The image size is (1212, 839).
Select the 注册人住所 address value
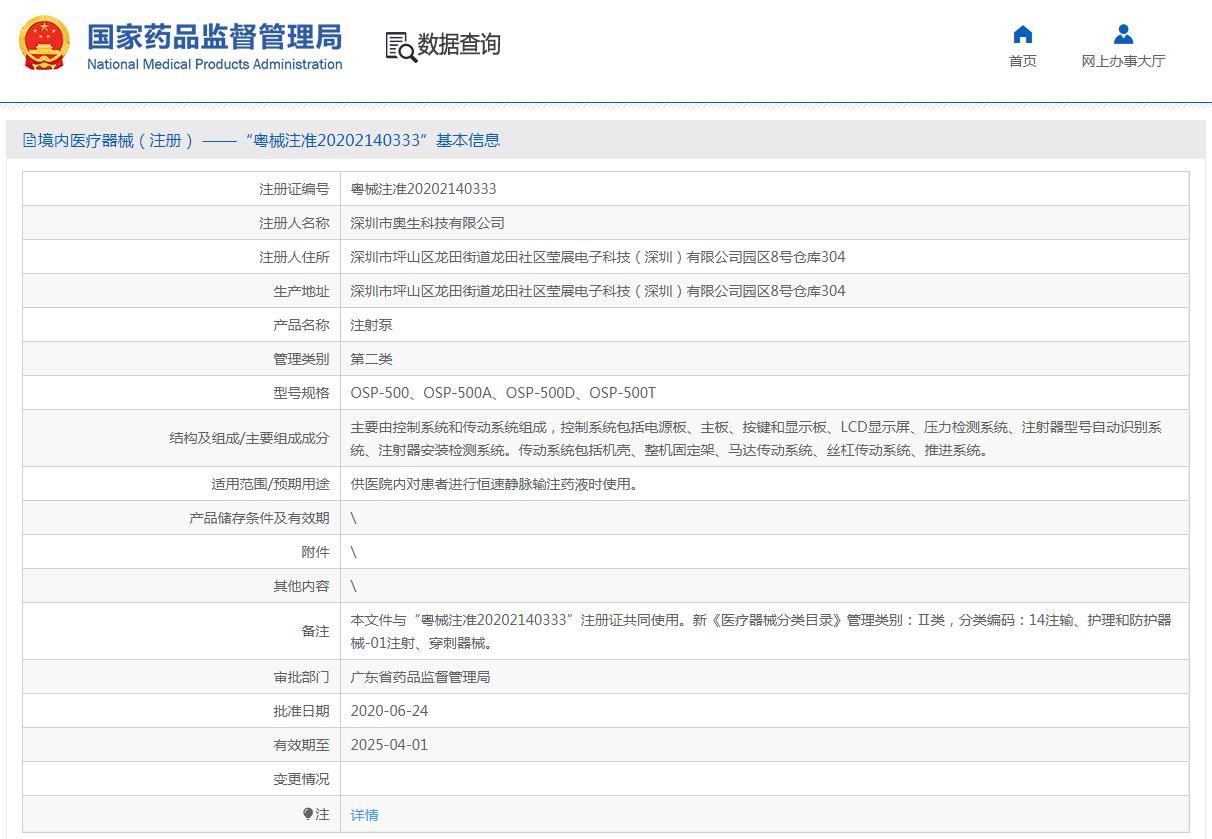(x=598, y=257)
